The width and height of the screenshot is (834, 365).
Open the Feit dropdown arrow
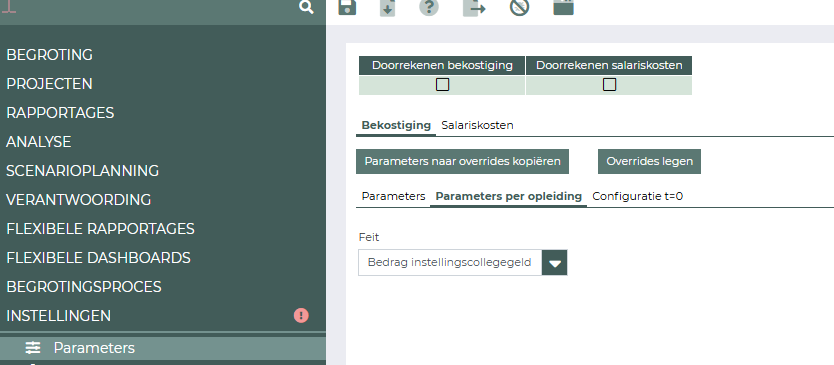[x=555, y=263]
